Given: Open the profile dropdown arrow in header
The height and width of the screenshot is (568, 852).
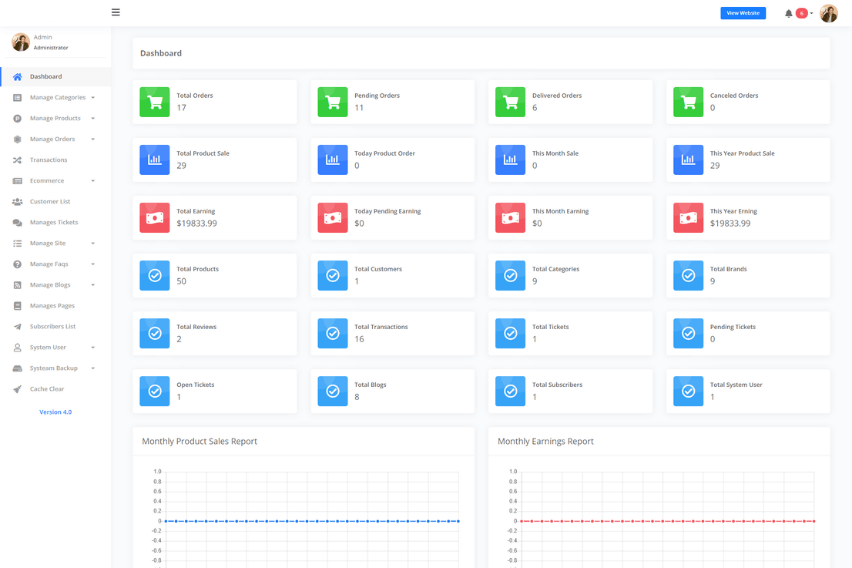Looking at the screenshot, I should coord(812,13).
